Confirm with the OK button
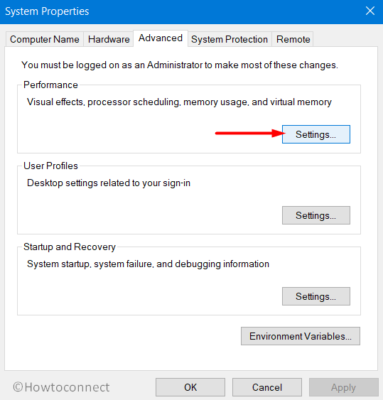 click(x=190, y=387)
